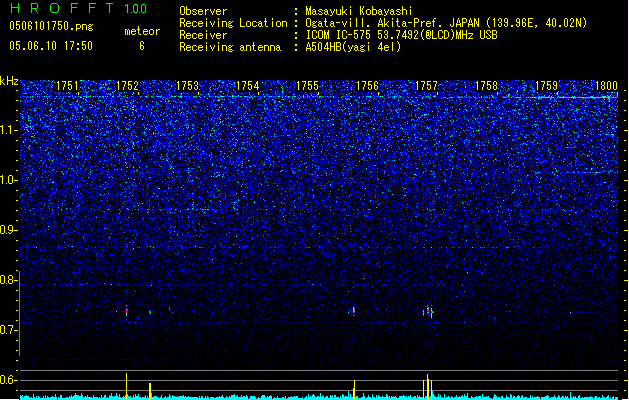Click the meteor echo cluster at 1757
The height and width of the screenshot is (400, 629).
[428, 311]
